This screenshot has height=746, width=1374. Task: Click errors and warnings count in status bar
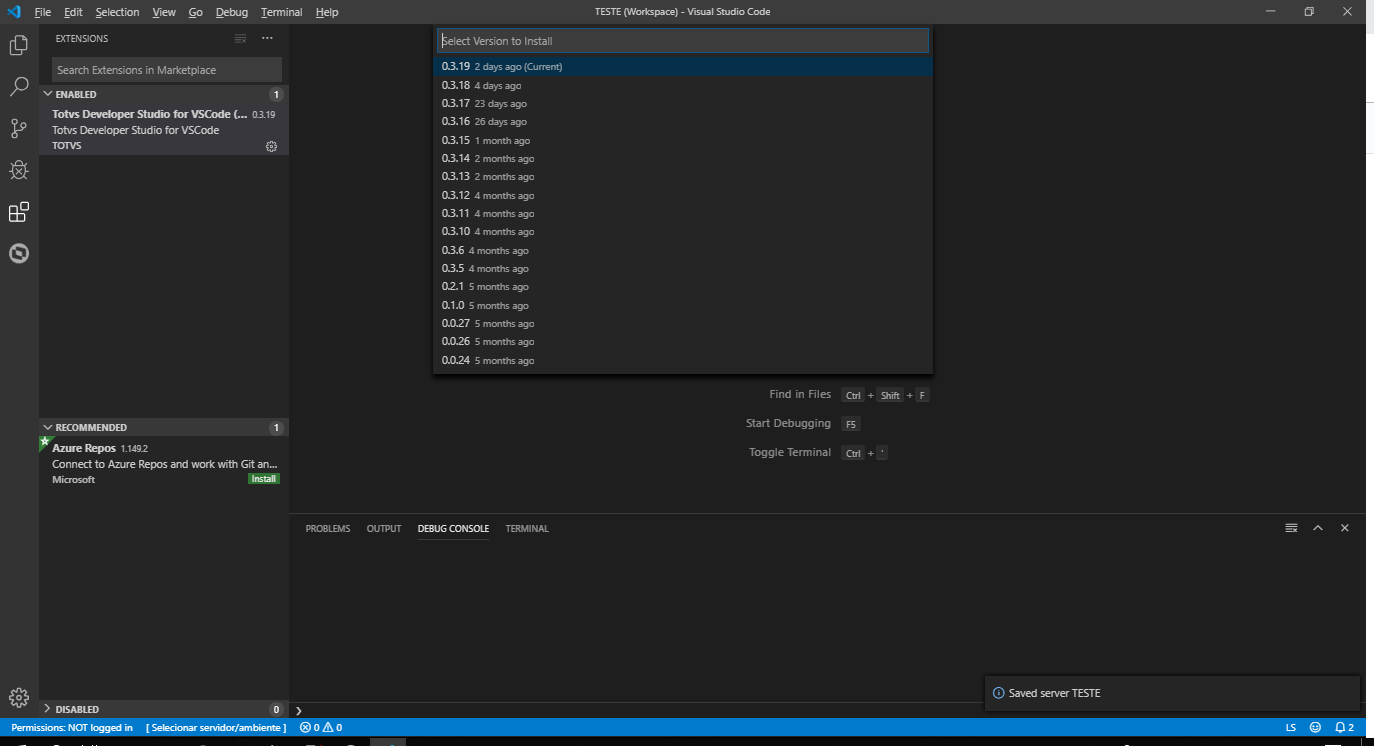pos(321,727)
